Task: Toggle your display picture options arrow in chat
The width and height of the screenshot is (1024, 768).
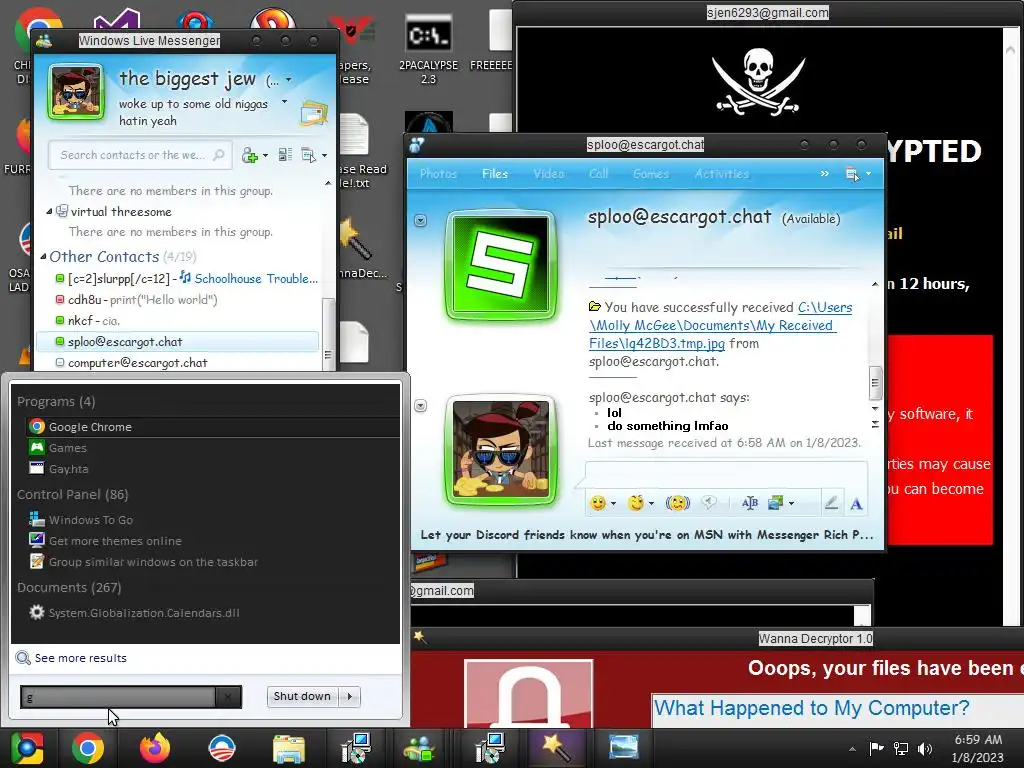Action: point(421,406)
